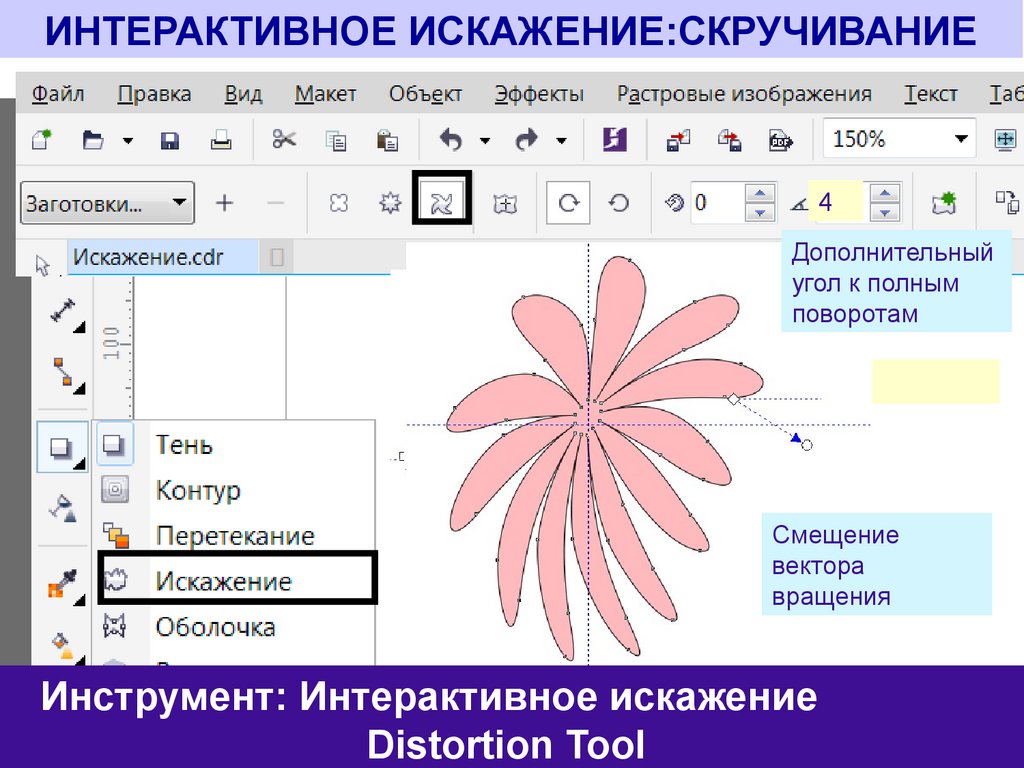Open the Drop Shadow effects flyout tool

pos(62,447)
